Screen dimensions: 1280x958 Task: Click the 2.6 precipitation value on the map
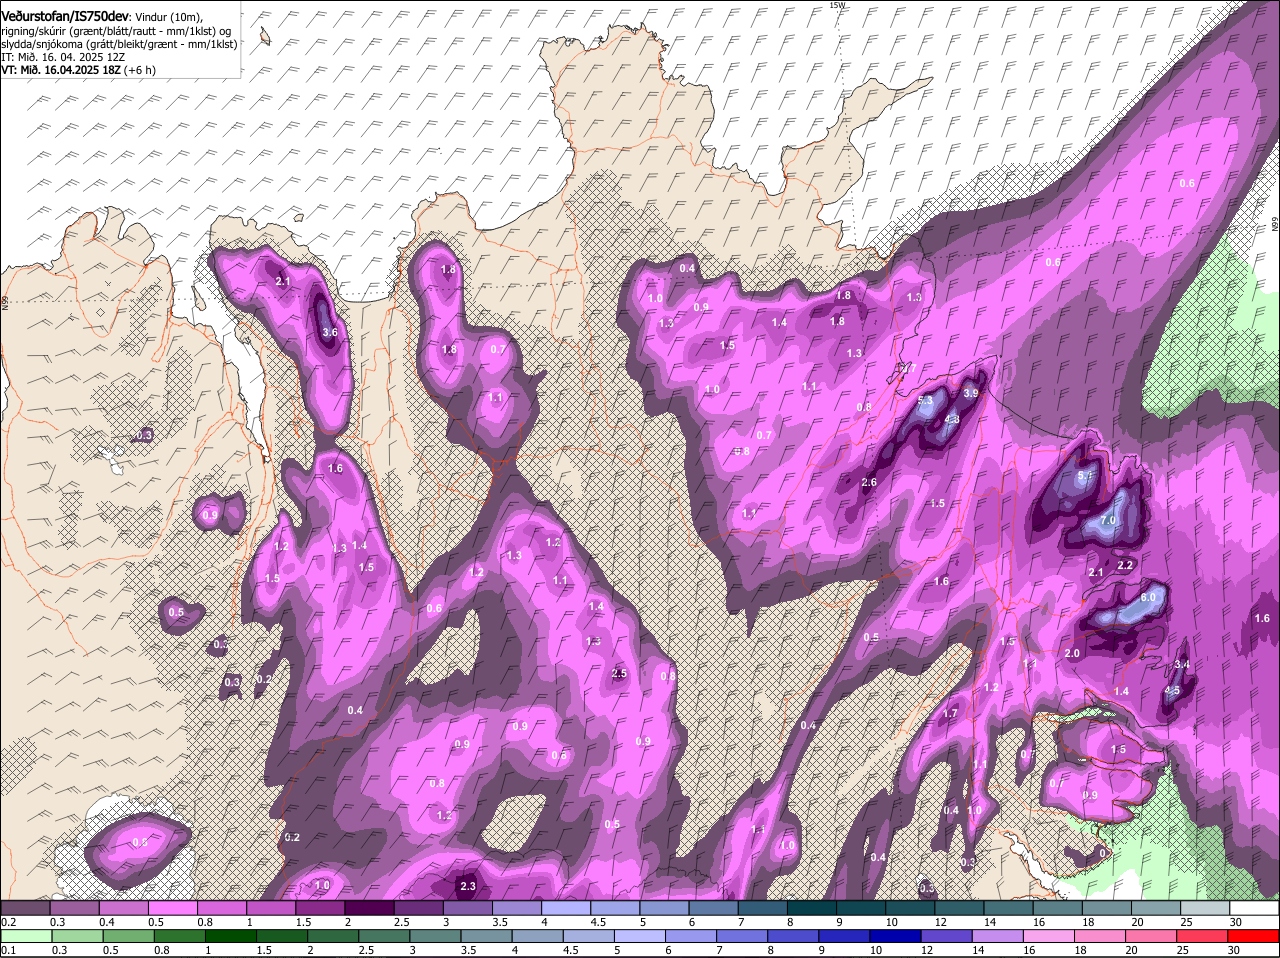(x=869, y=483)
